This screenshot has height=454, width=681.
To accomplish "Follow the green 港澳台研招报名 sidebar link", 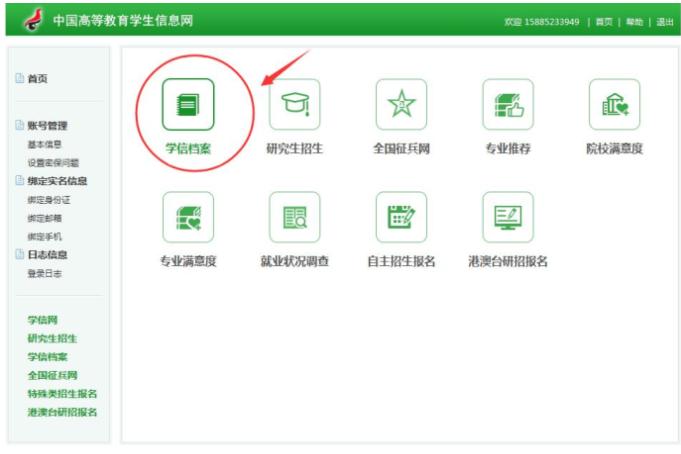I will 63,412.
